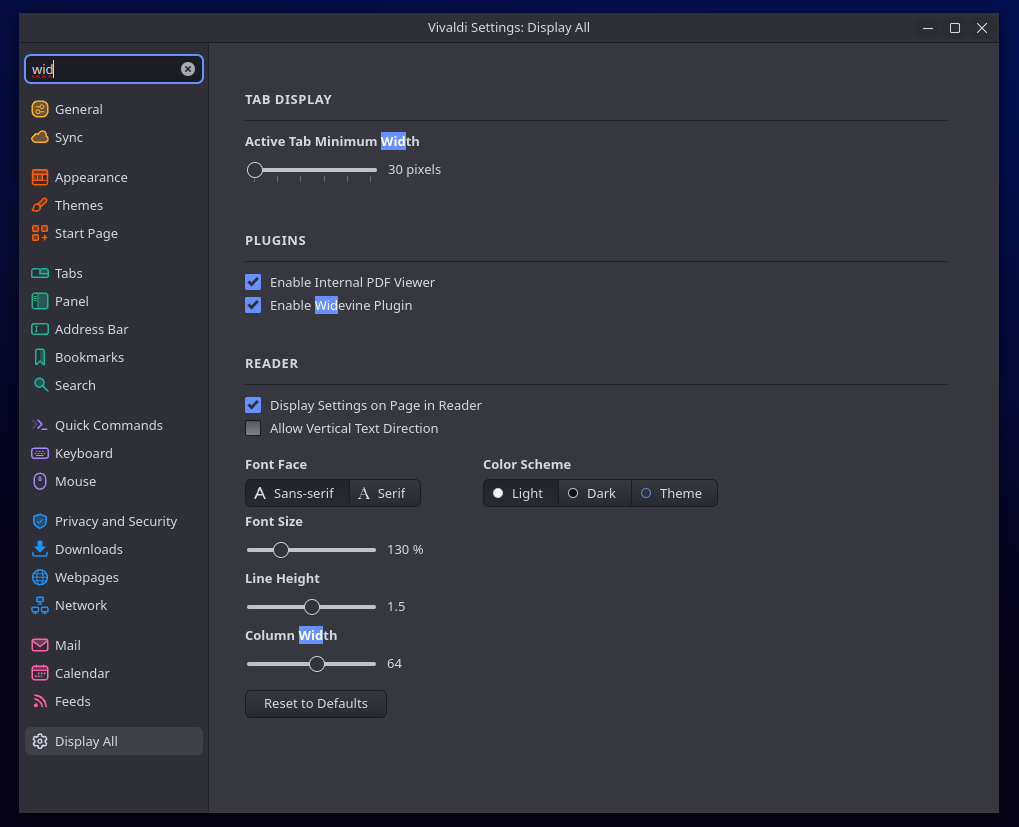Click the Column Width slider handle

[316, 665]
